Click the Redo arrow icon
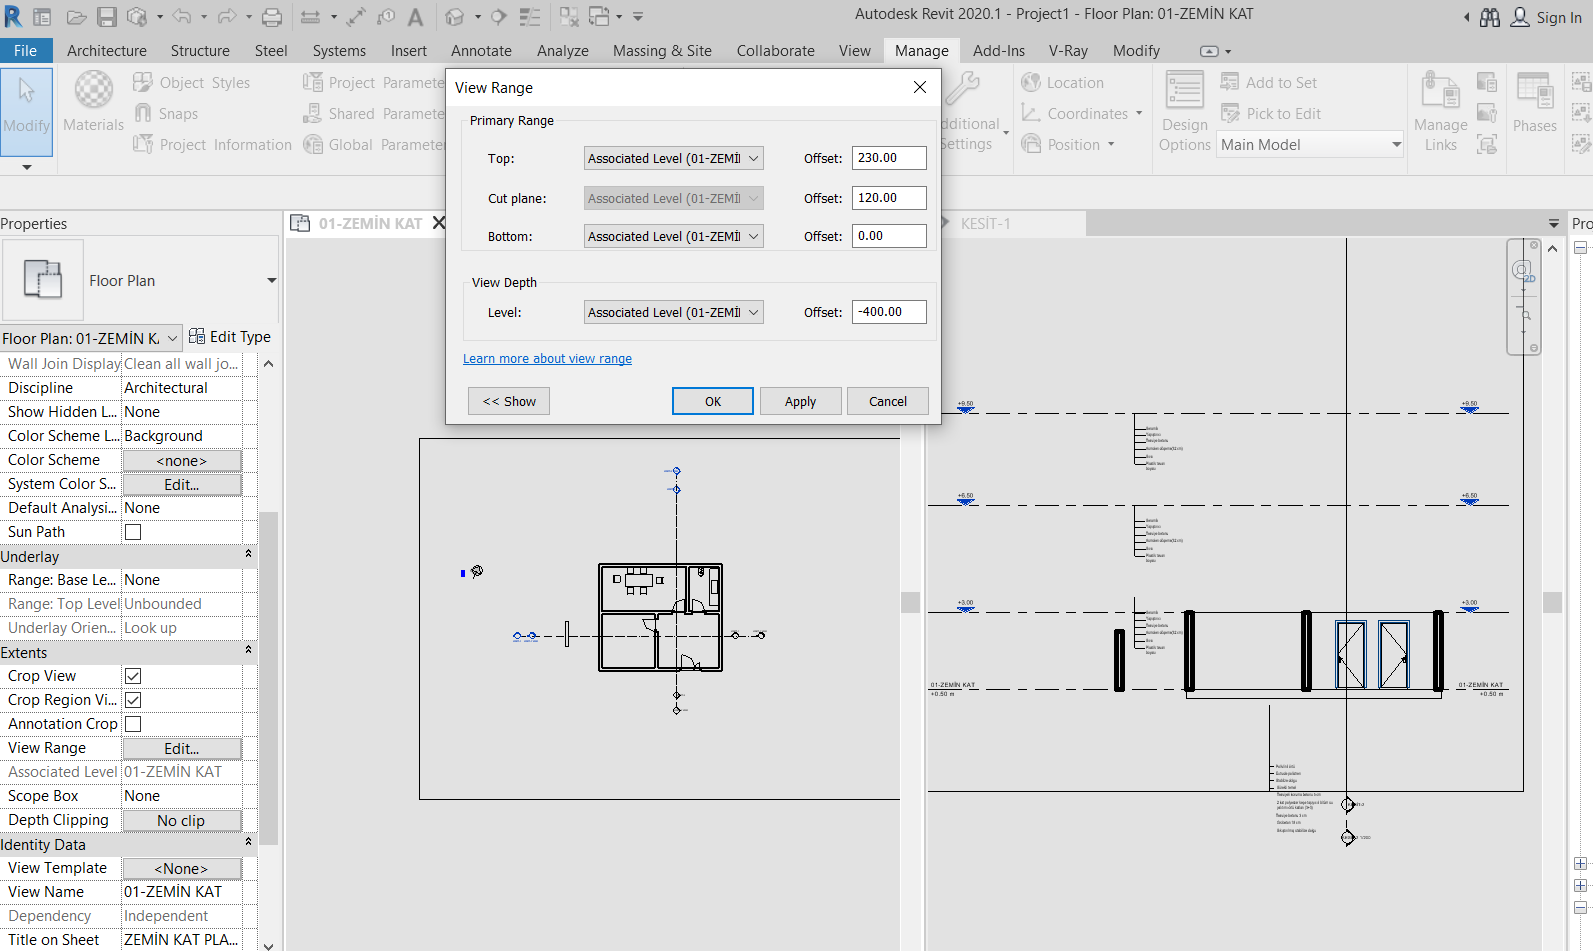This screenshot has width=1593, height=951. (227, 17)
